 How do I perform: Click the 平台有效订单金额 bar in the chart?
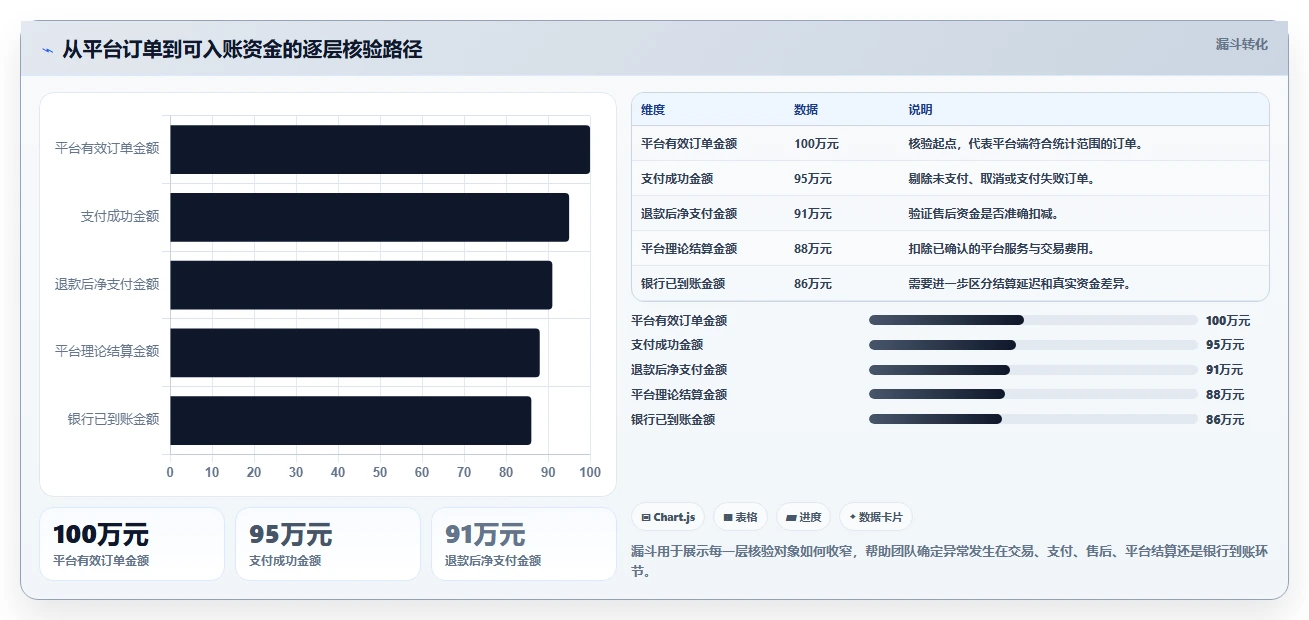[x=380, y=149]
